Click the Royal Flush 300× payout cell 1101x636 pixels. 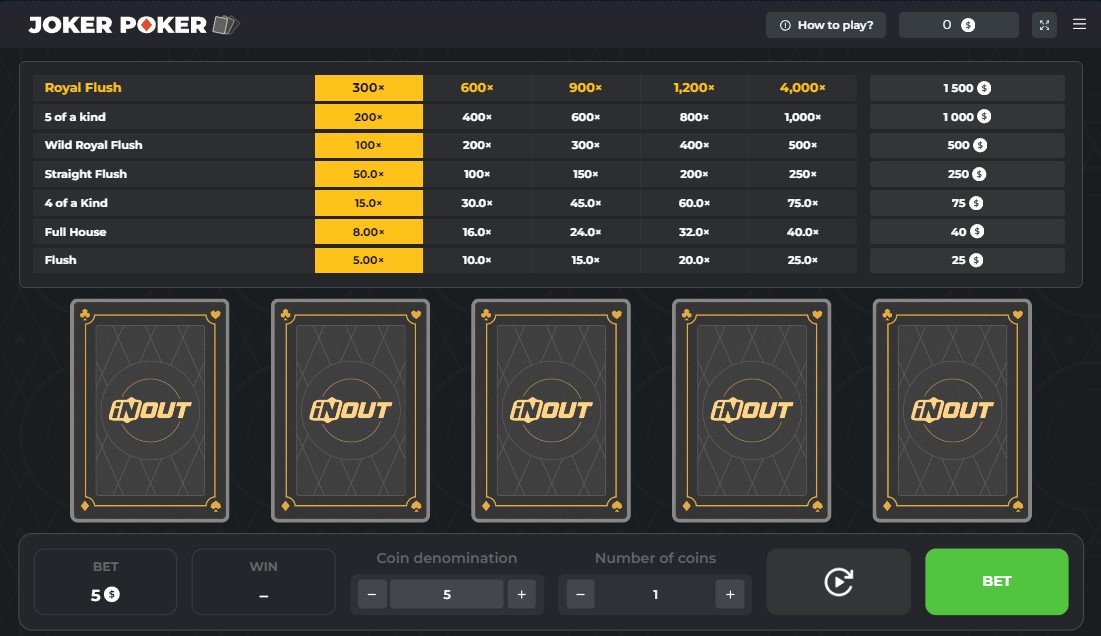pyautogui.click(x=368, y=88)
